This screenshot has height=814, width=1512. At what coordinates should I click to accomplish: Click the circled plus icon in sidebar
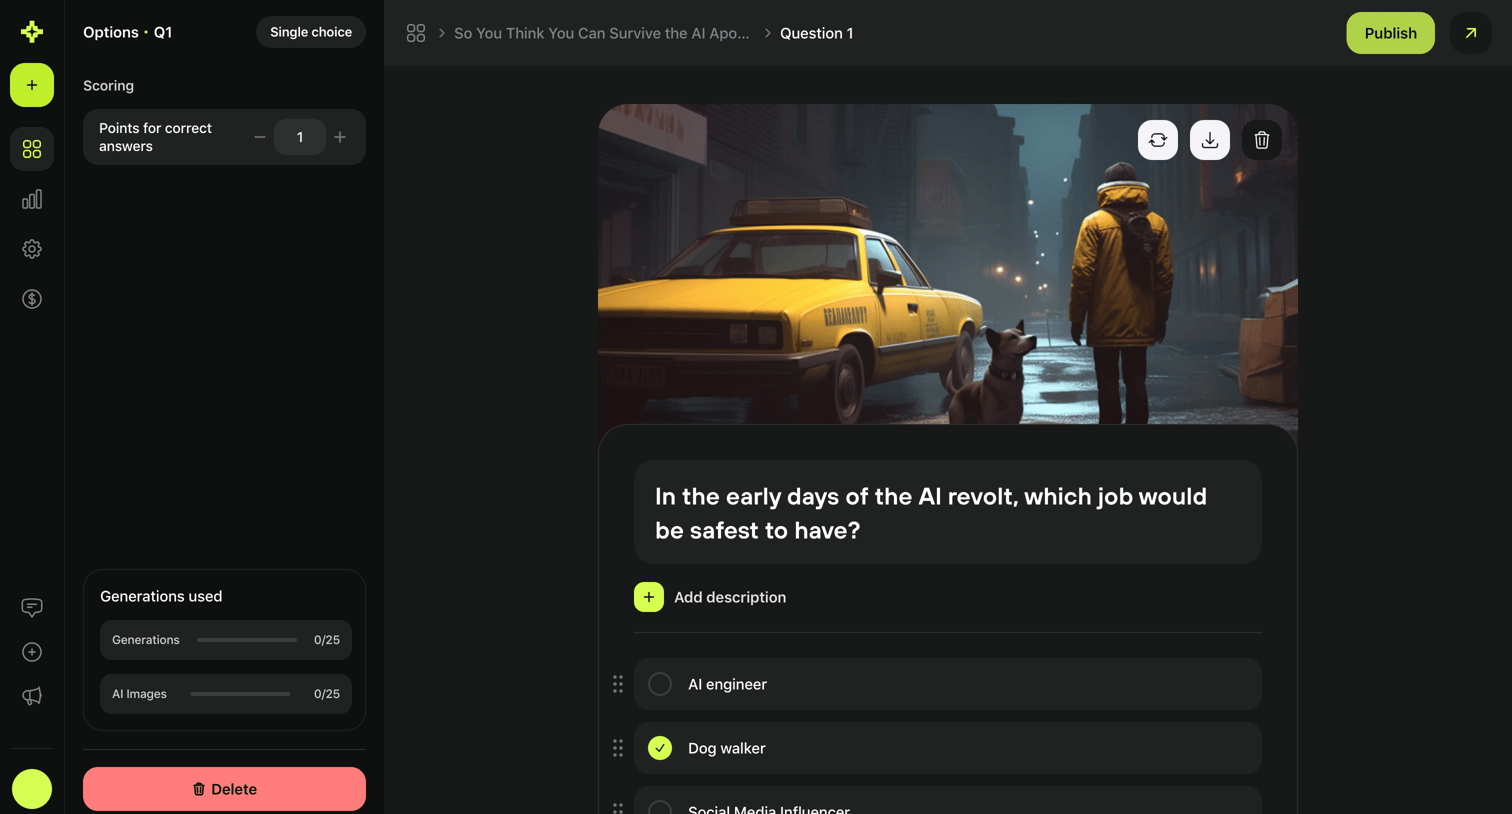click(32, 652)
